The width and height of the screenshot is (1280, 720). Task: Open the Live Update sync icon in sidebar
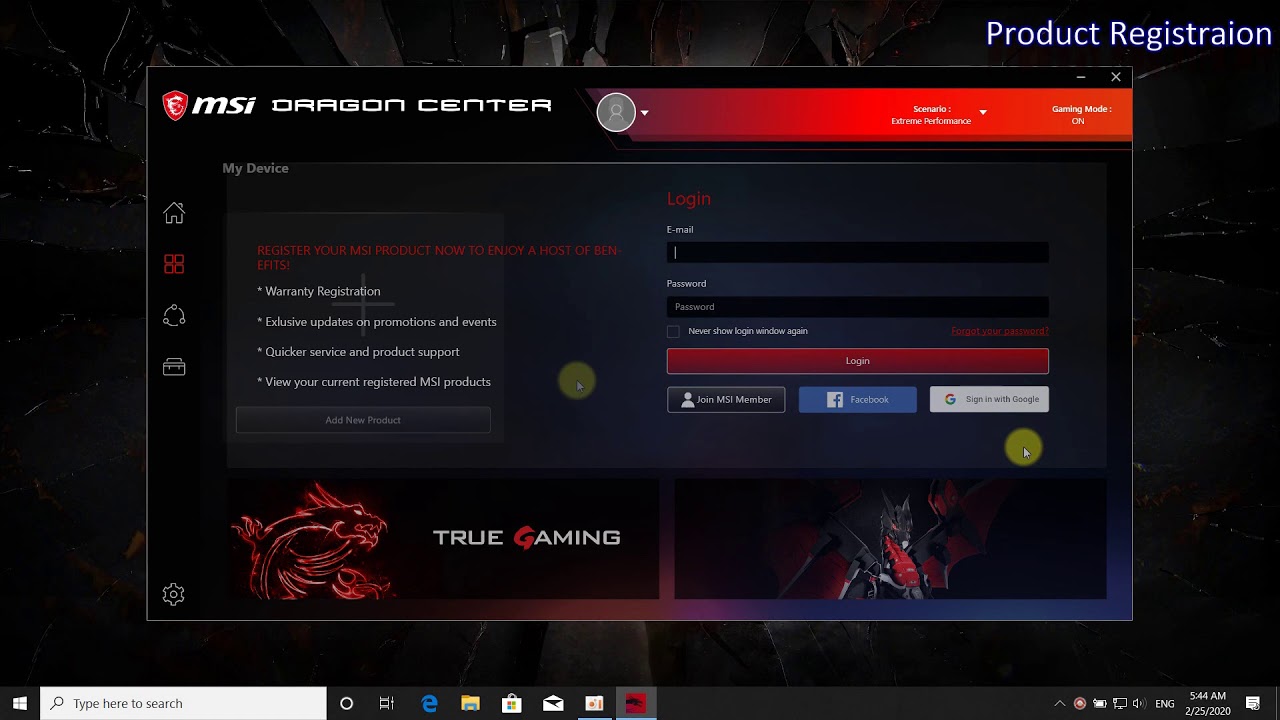coord(174,316)
